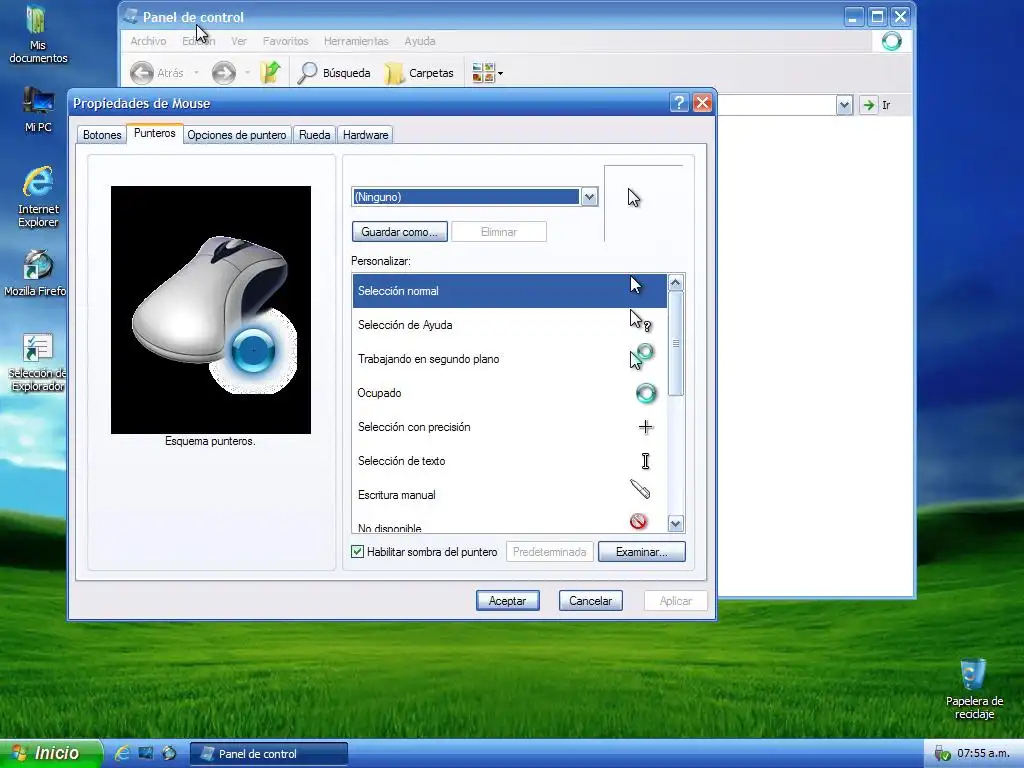Open Mis documentos desktop icon
Screen dimensions: 1024x768
coord(38,34)
